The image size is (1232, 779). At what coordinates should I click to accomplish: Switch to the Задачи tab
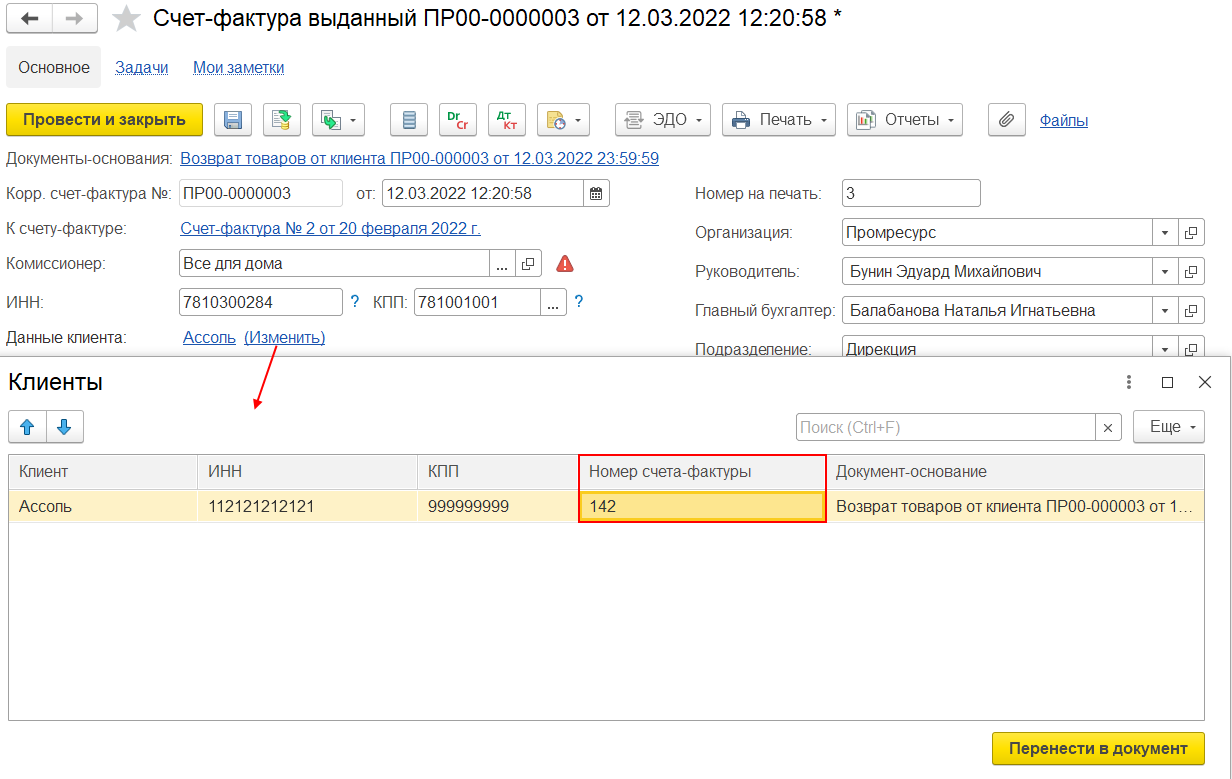[x=141, y=67]
